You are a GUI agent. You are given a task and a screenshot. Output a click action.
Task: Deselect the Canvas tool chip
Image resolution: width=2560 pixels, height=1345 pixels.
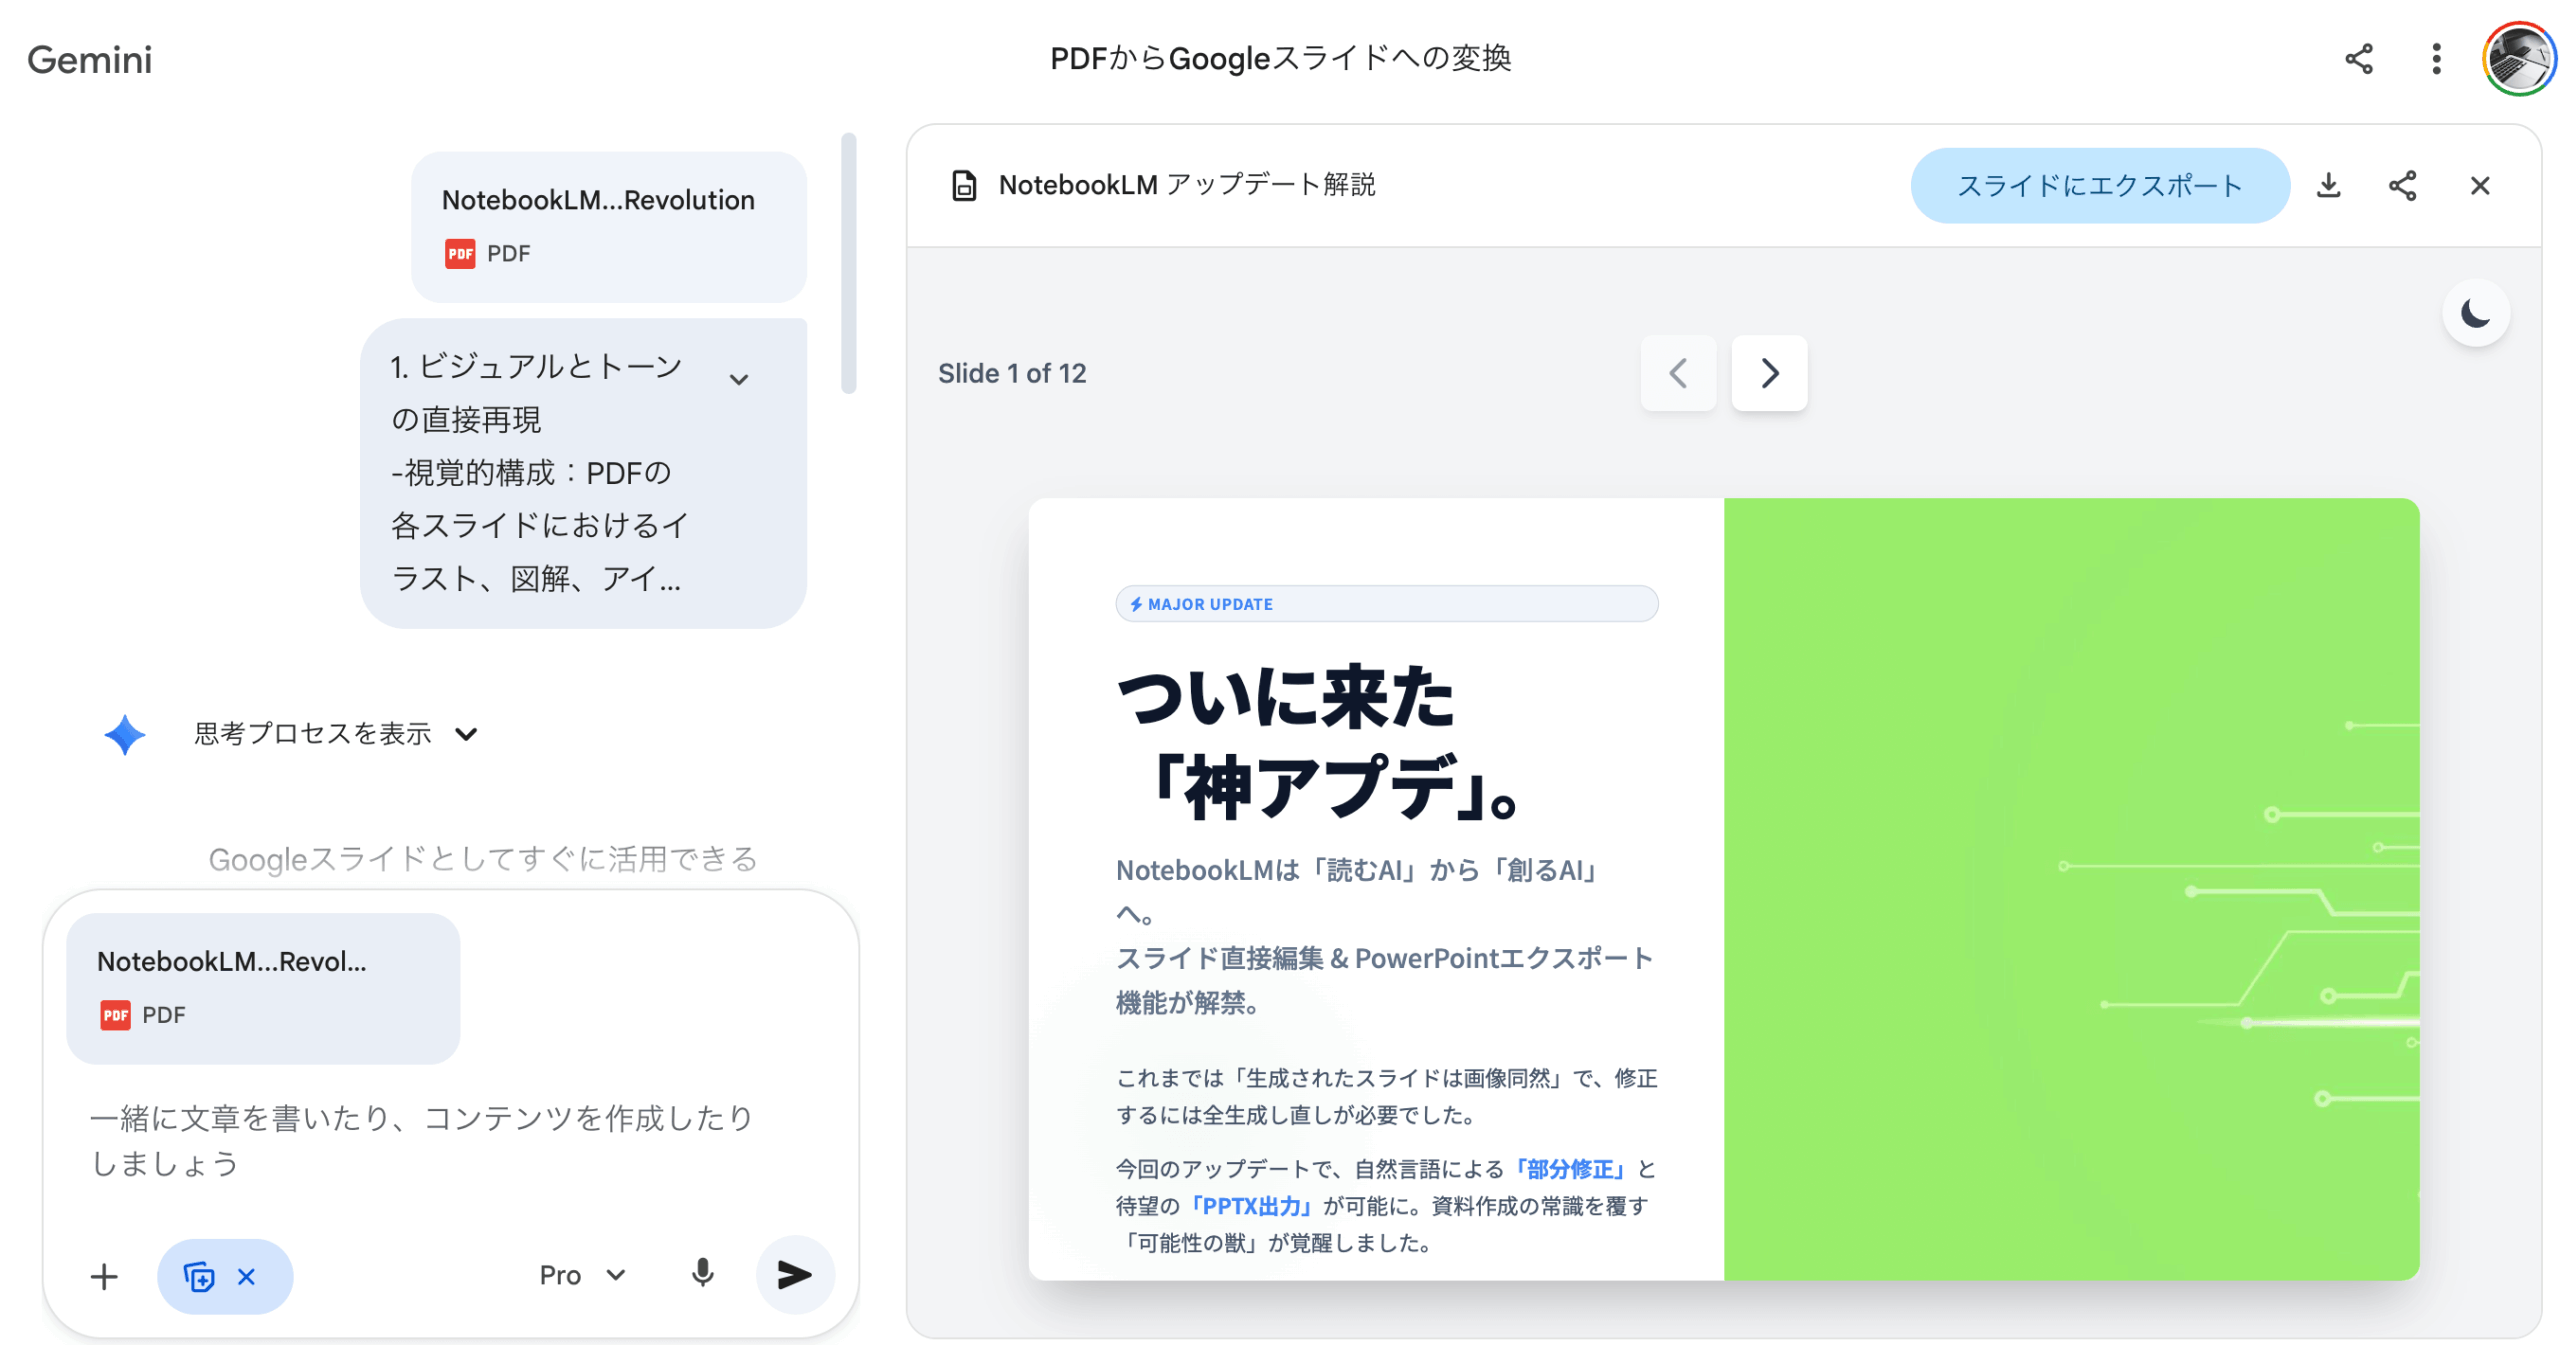[245, 1277]
